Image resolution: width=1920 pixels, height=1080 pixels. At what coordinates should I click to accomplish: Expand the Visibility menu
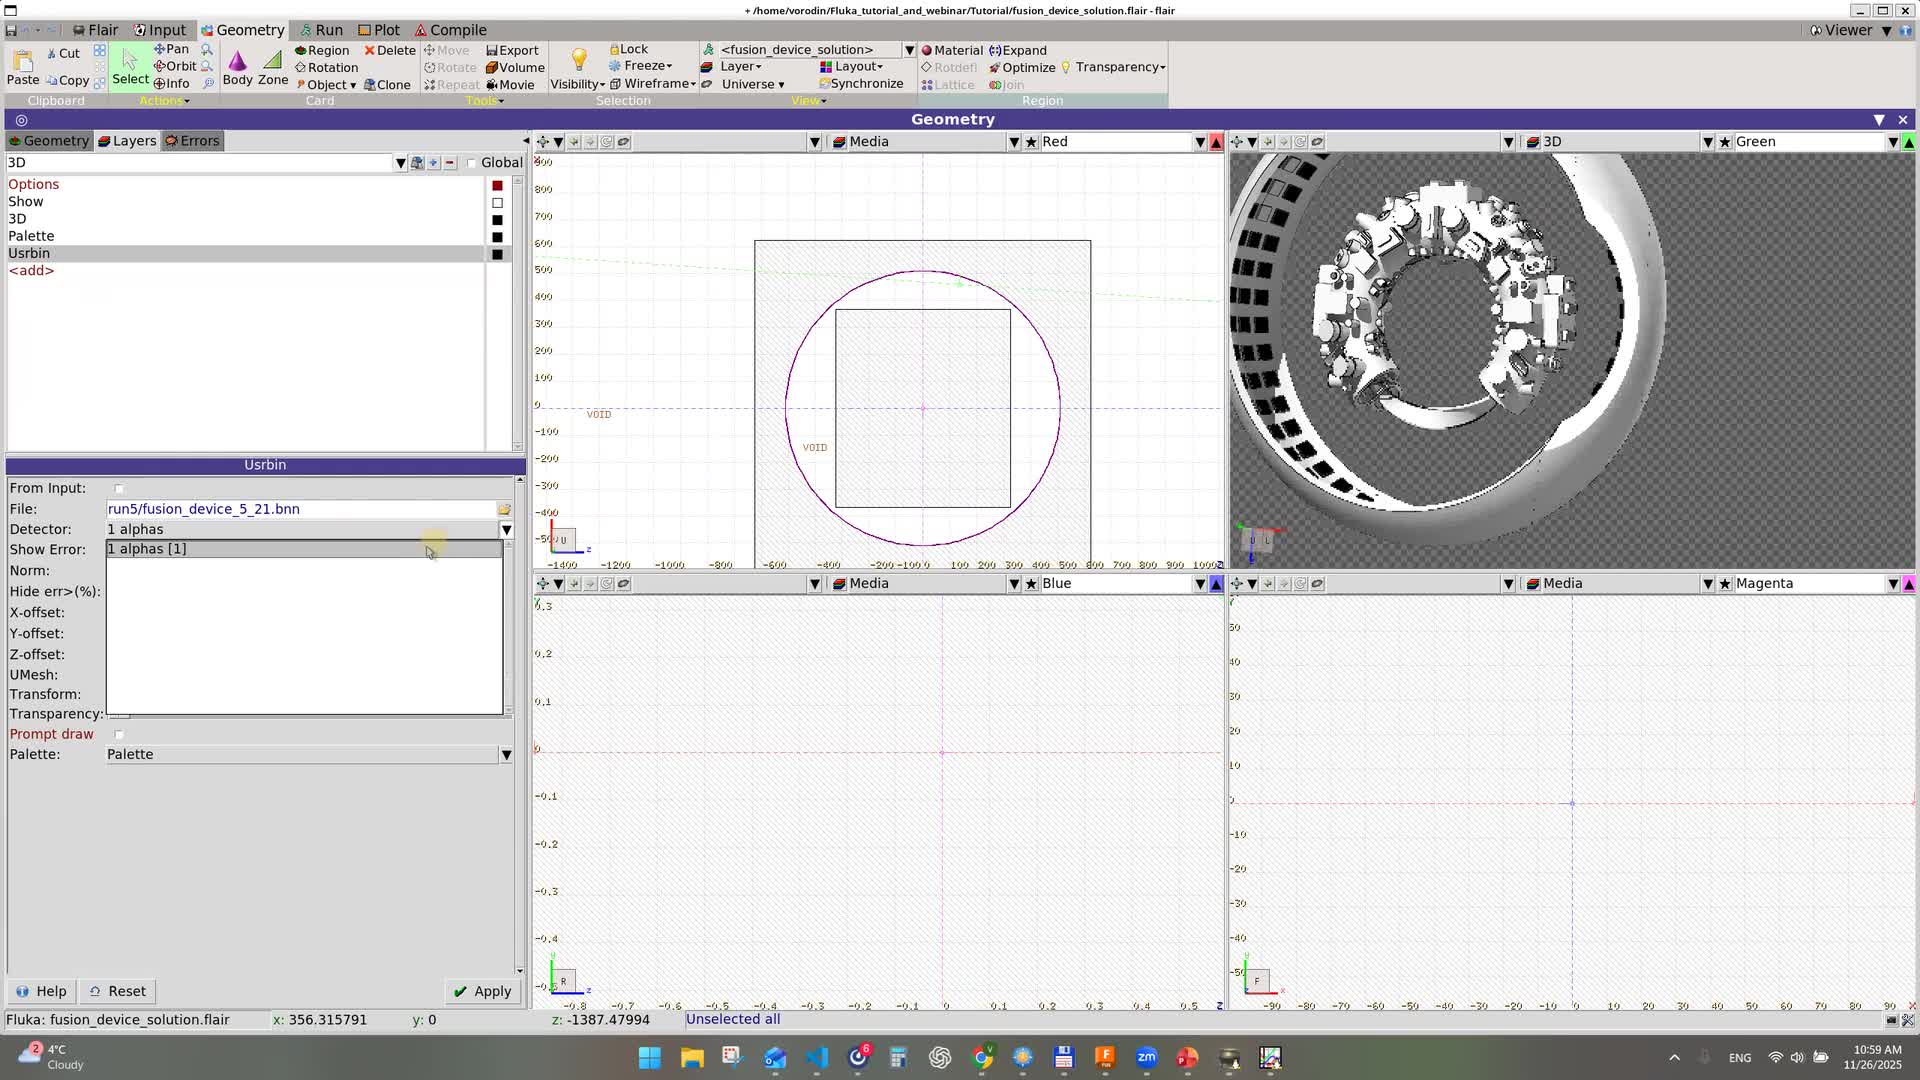[x=577, y=84]
